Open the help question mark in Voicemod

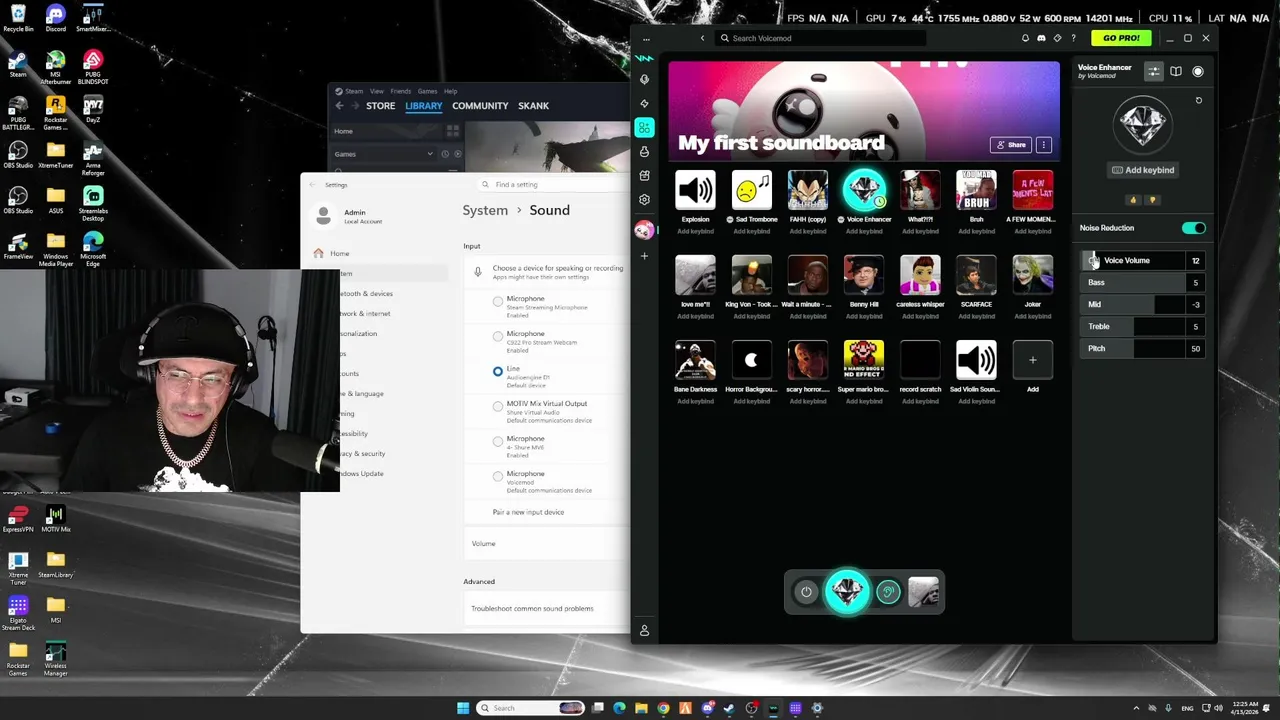click(1073, 38)
